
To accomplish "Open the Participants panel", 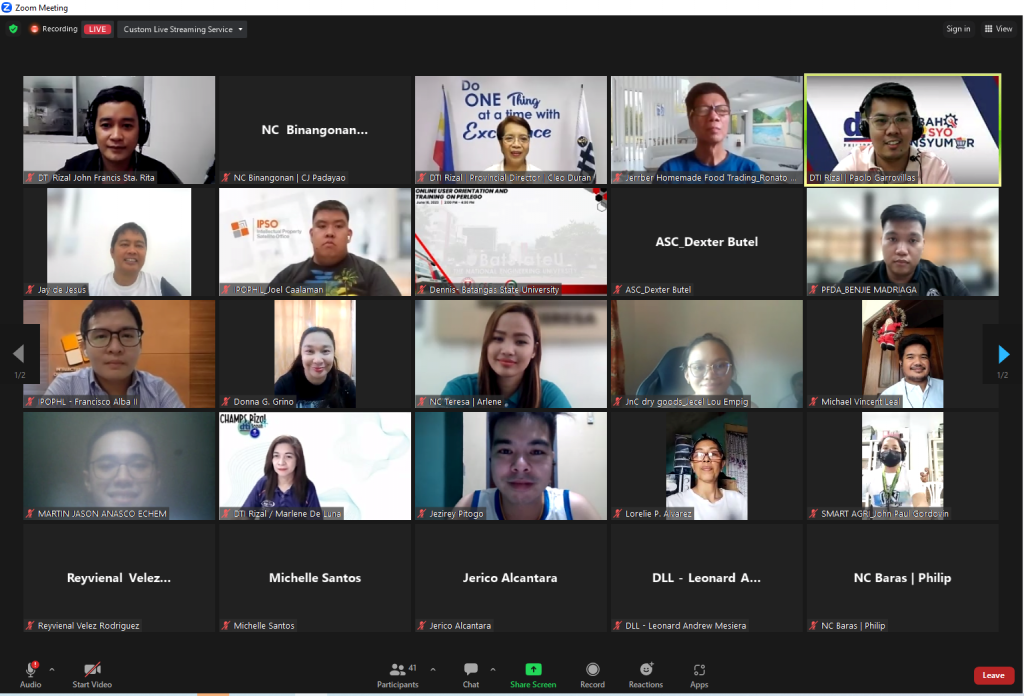I will (398, 671).
